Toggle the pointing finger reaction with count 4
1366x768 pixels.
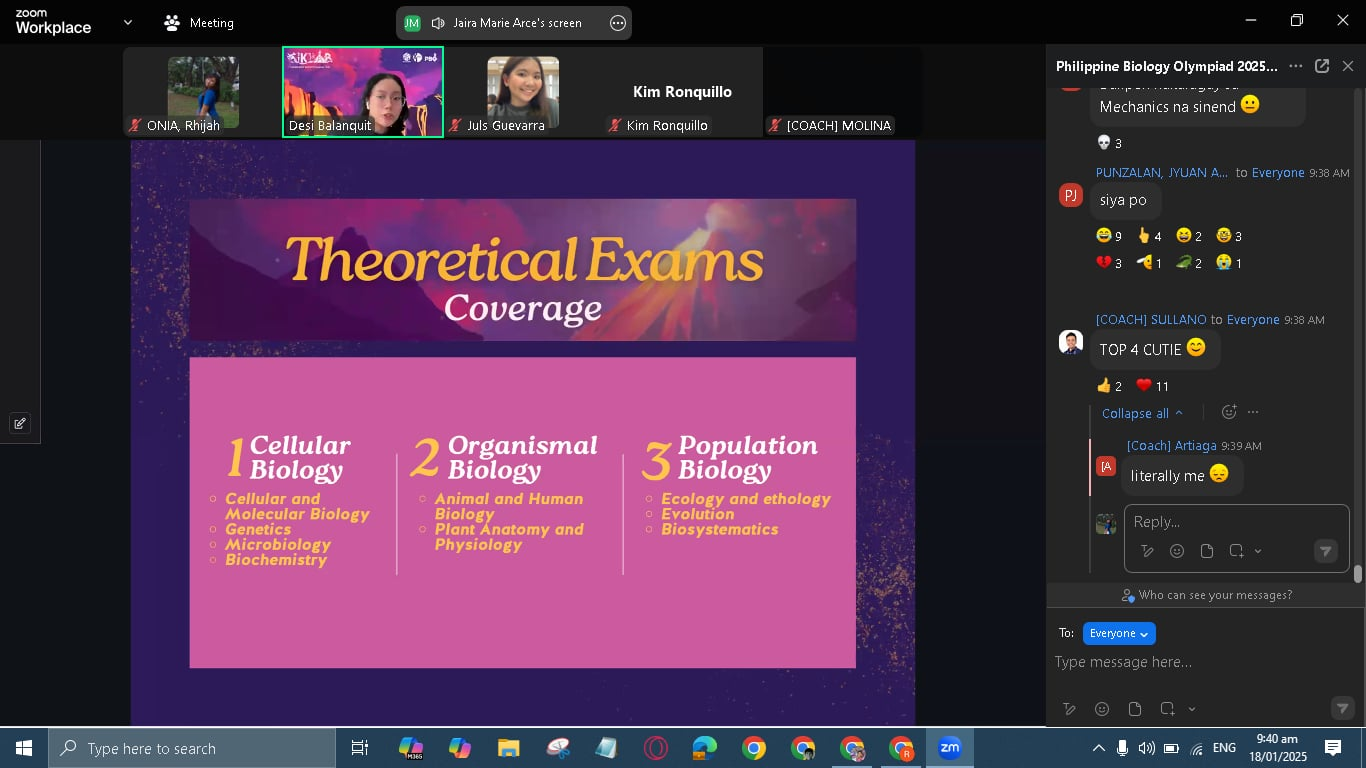pos(1149,236)
